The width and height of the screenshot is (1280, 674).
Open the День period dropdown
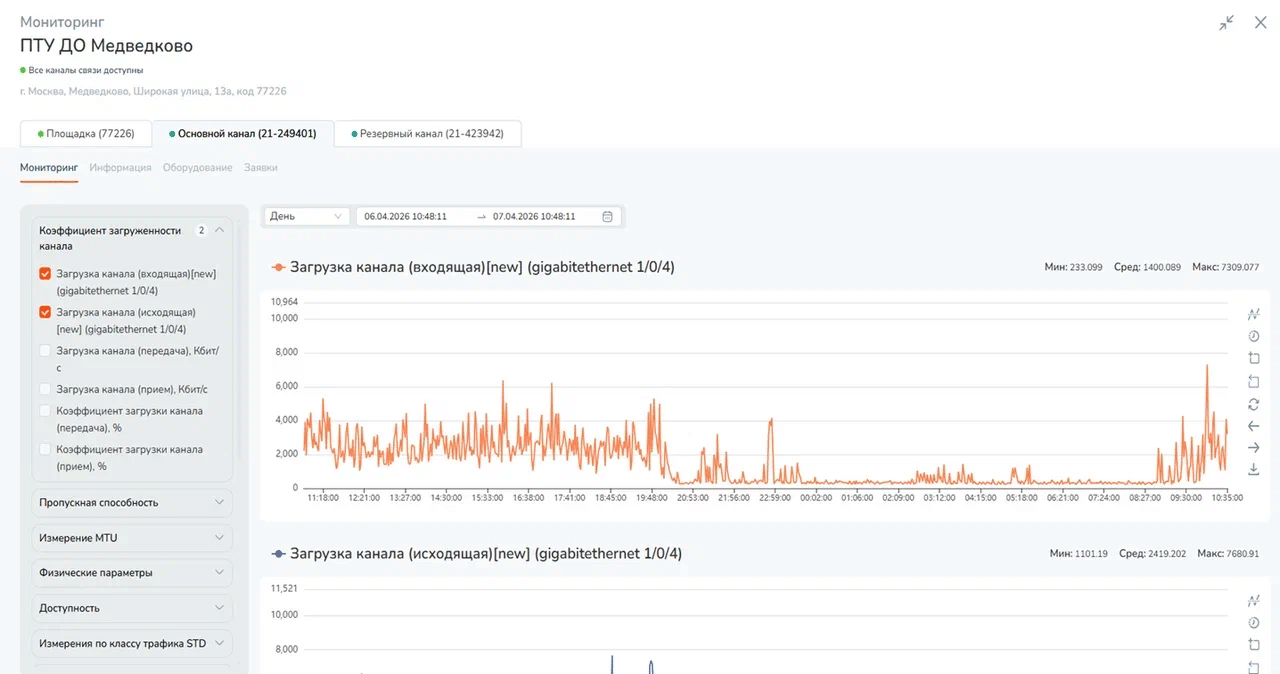(306, 216)
